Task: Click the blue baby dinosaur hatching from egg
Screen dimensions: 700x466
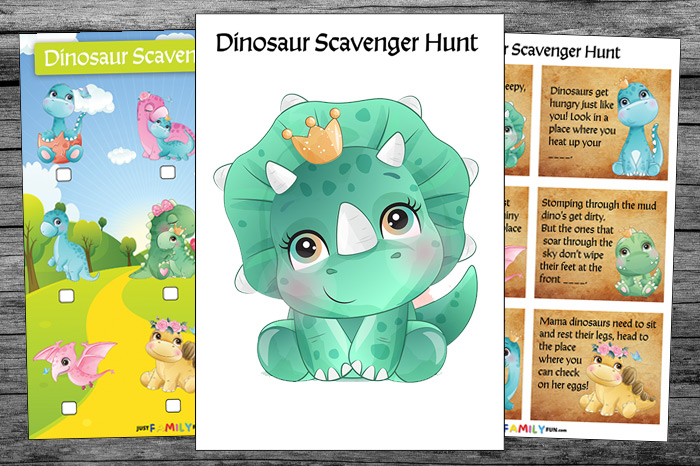Action: (x=62, y=124)
